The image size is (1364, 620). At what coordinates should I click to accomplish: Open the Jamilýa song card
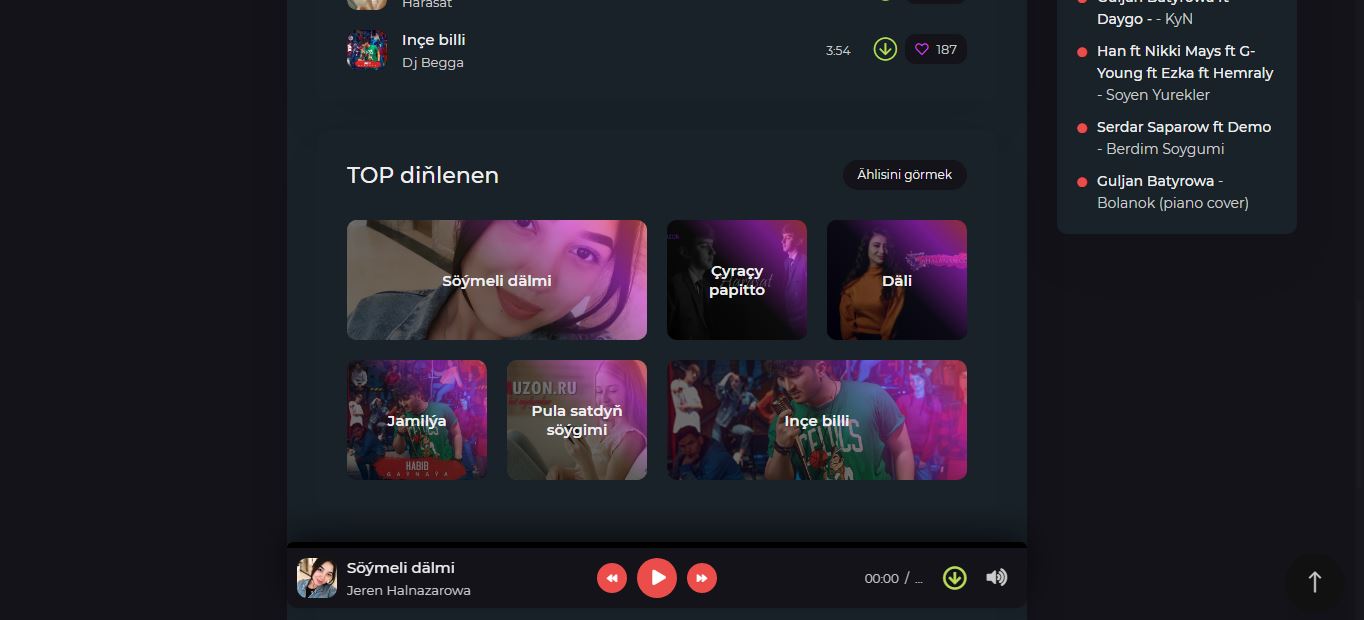pyautogui.click(x=417, y=420)
